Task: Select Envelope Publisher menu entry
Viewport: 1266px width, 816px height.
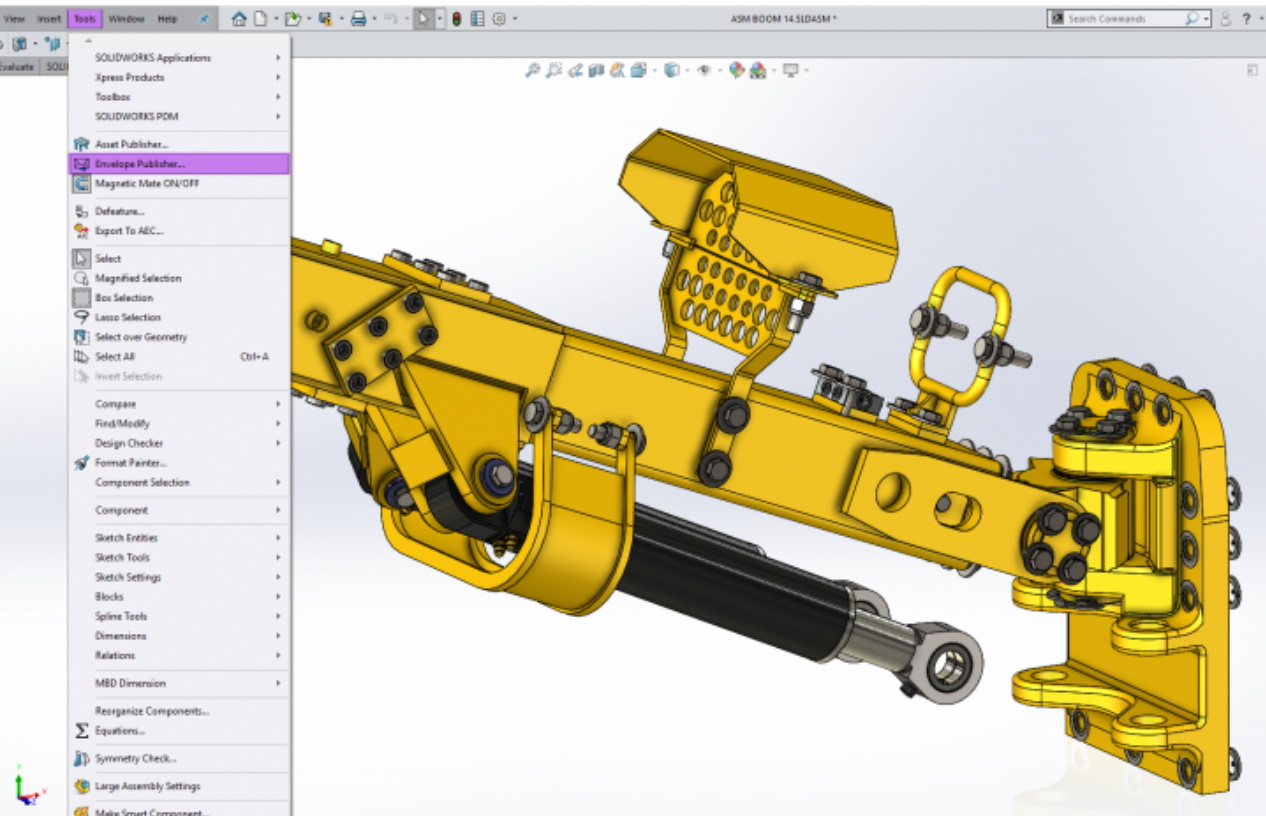Action: (140, 164)
